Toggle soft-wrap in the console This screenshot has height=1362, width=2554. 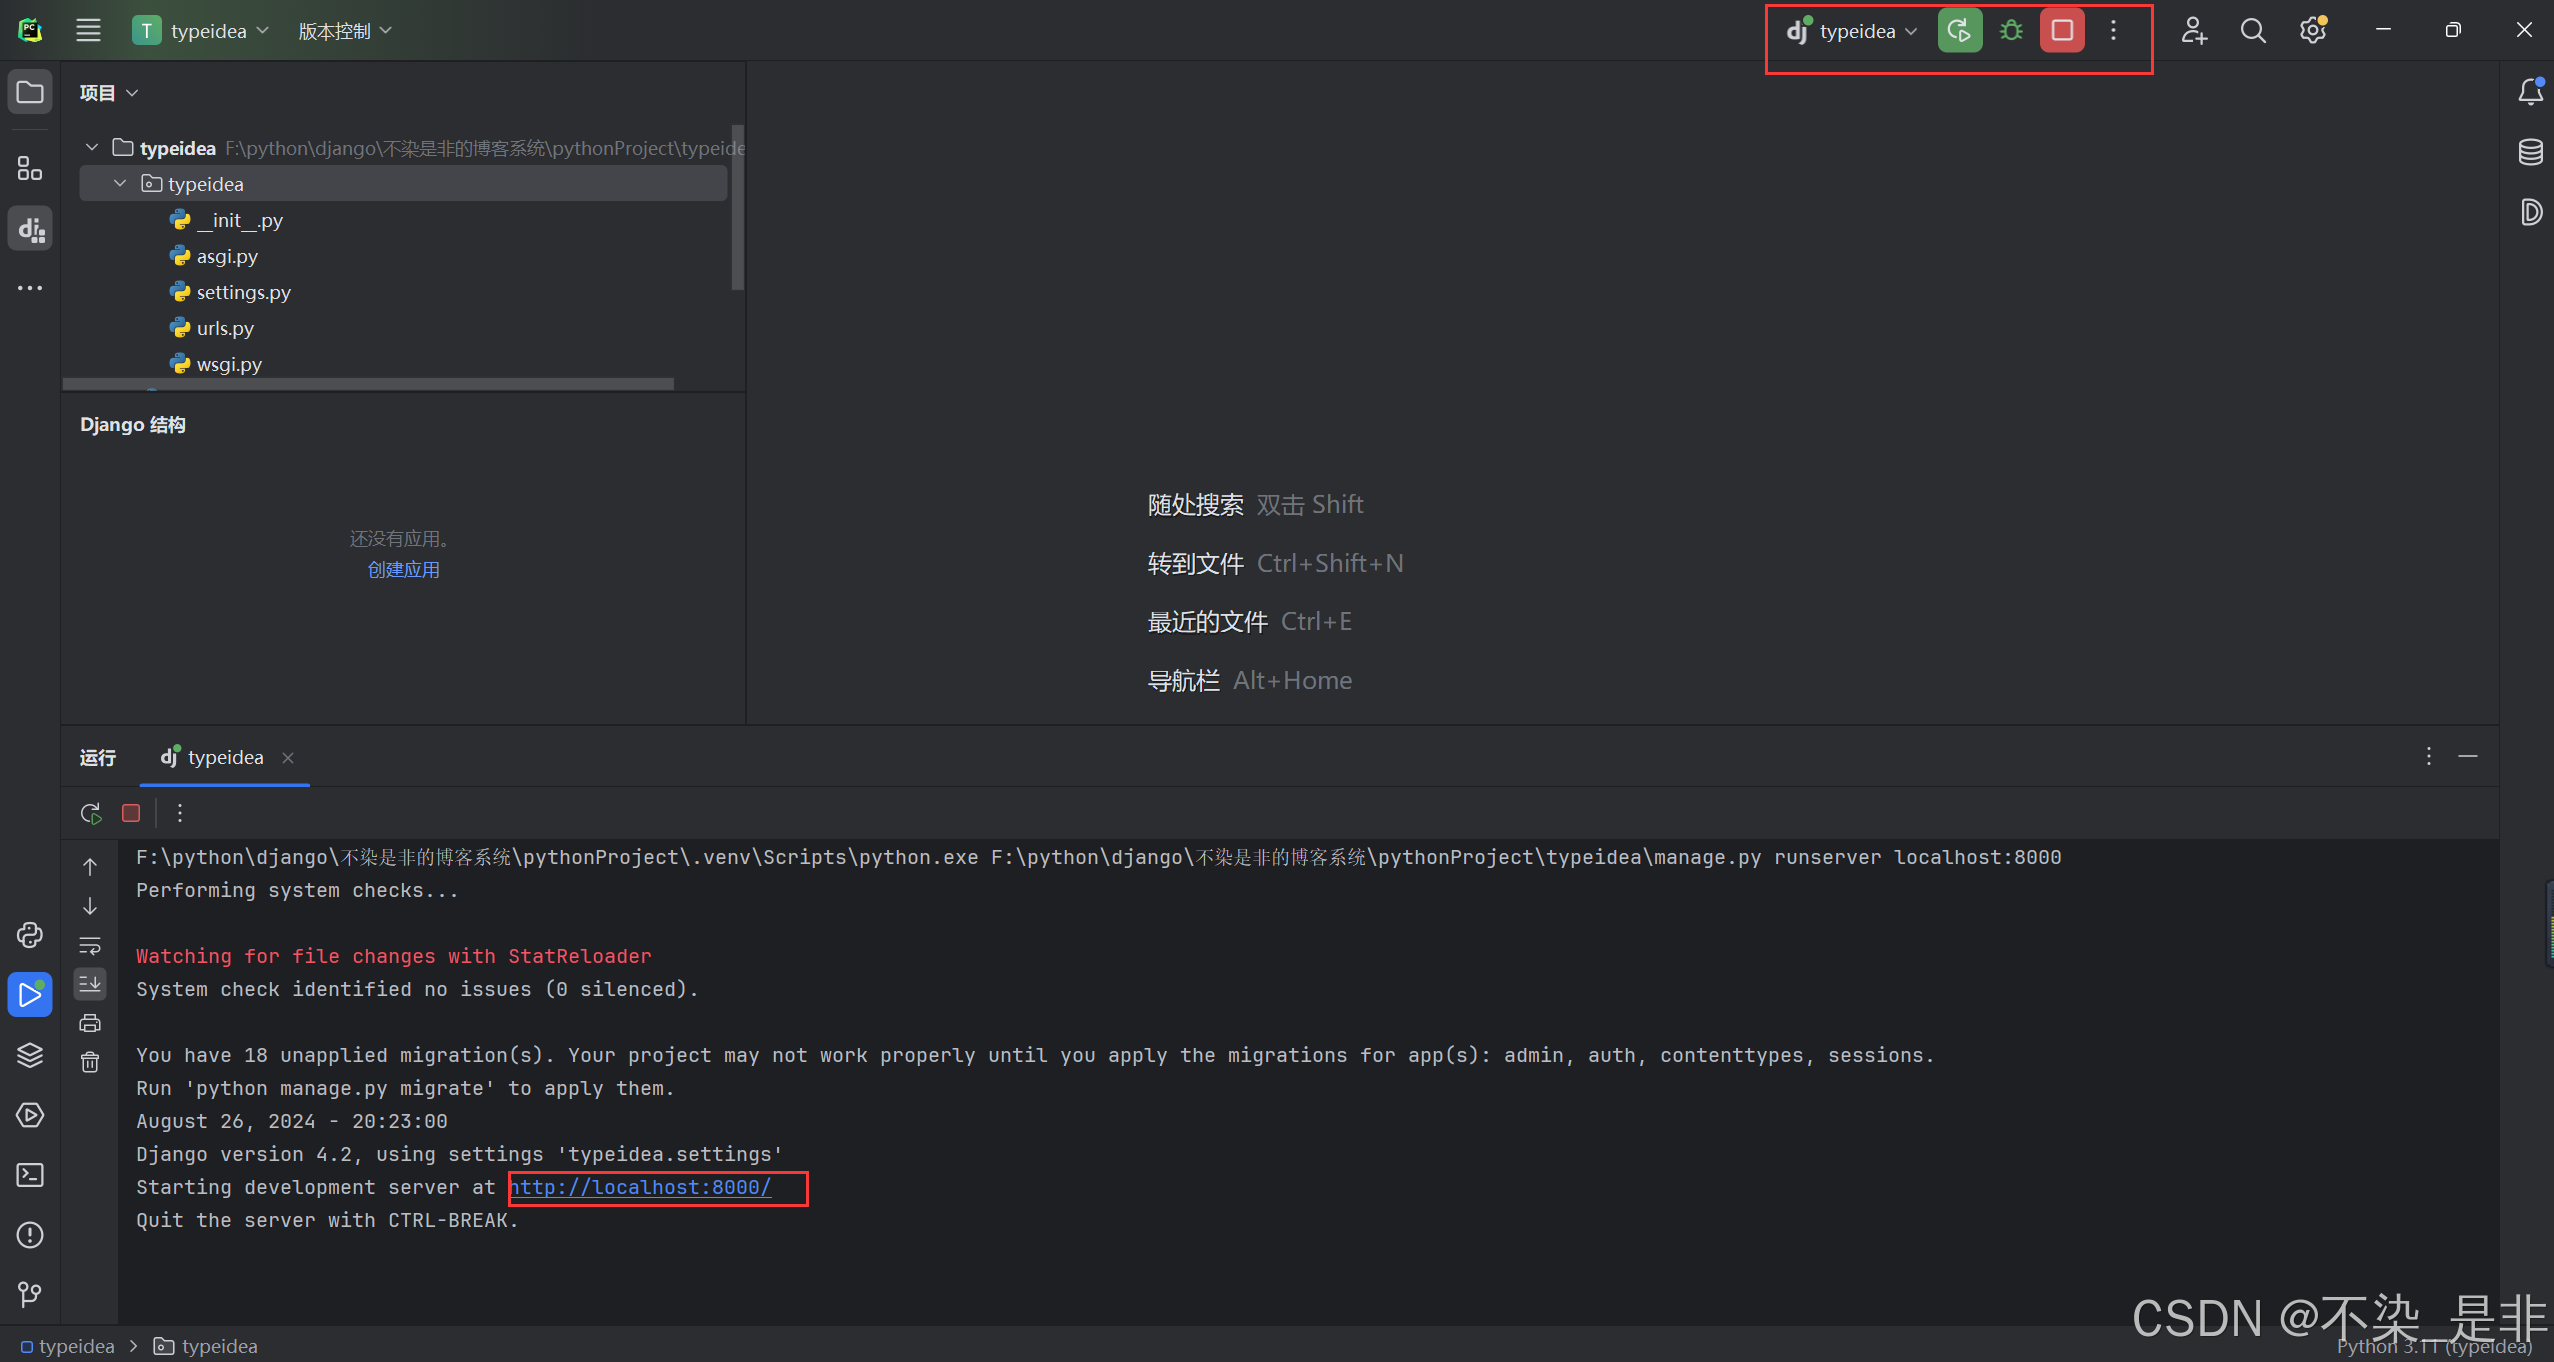(90, 945)
